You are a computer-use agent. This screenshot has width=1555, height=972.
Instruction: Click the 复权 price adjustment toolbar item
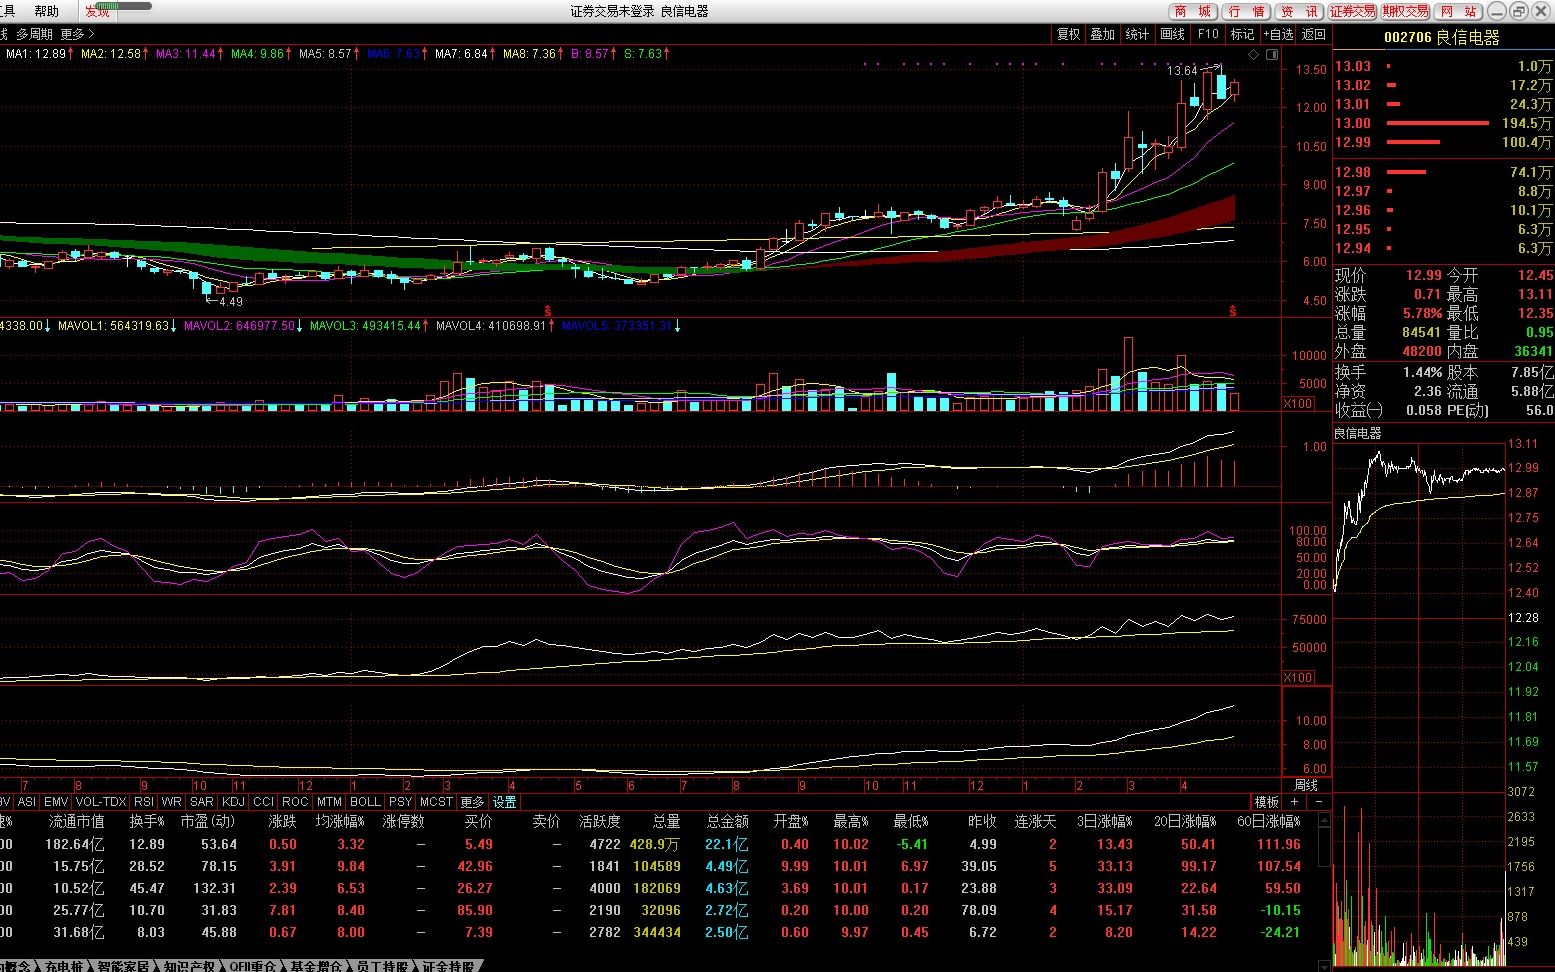1068,34
